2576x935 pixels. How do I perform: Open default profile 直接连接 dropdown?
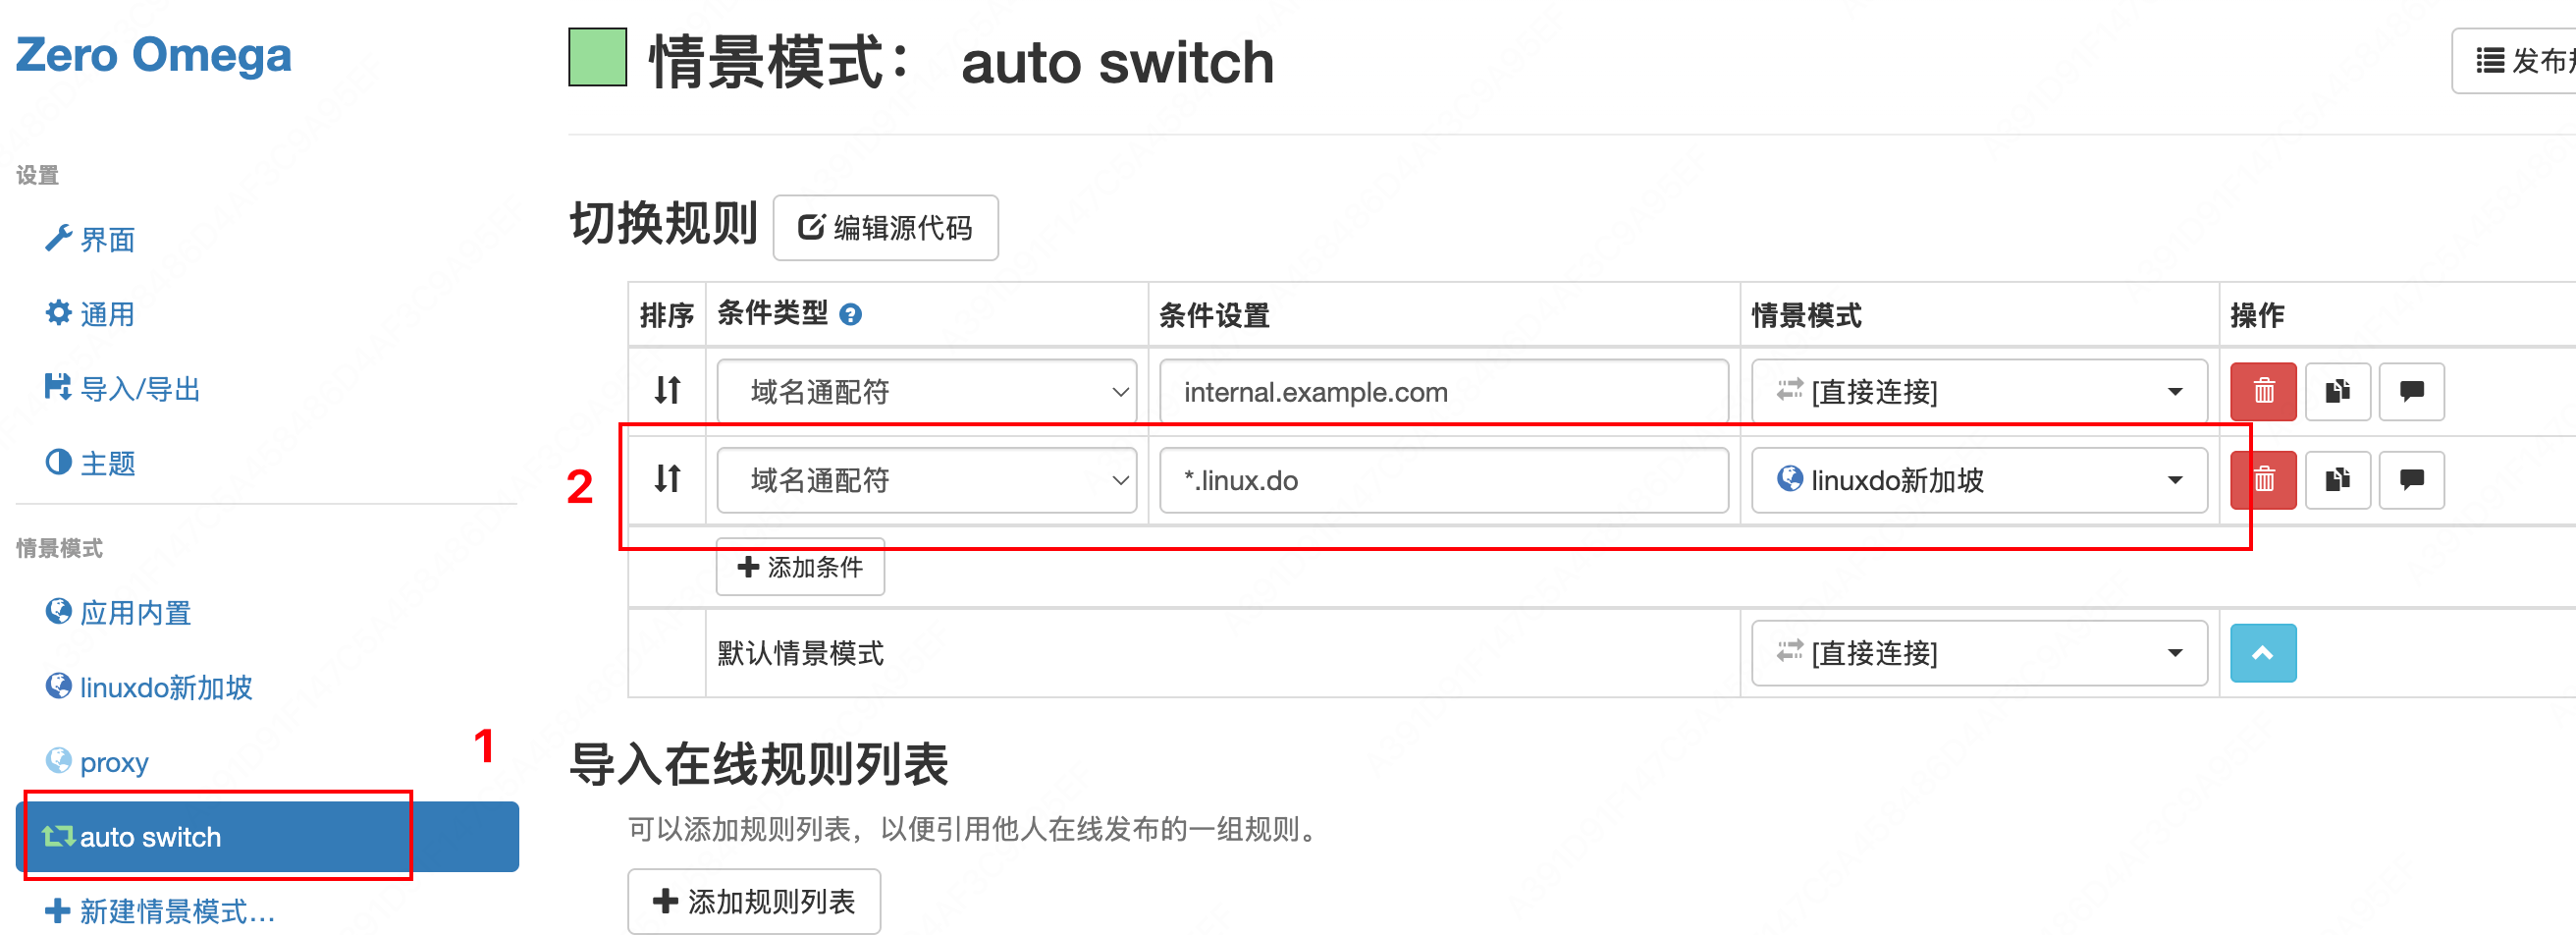pyautogui.click(x=1979, y=653)
